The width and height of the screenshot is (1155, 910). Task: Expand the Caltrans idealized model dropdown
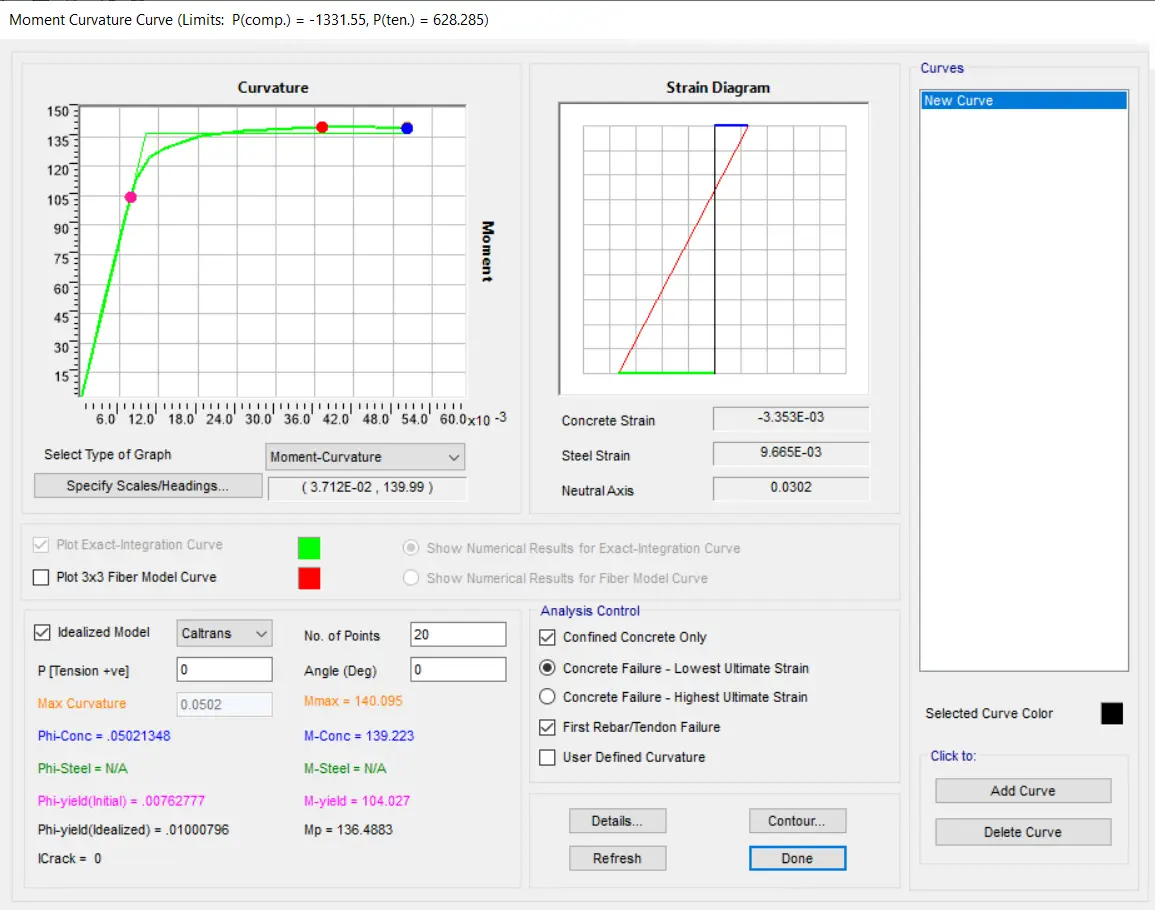pyautogui.click(x=224, y=634)
